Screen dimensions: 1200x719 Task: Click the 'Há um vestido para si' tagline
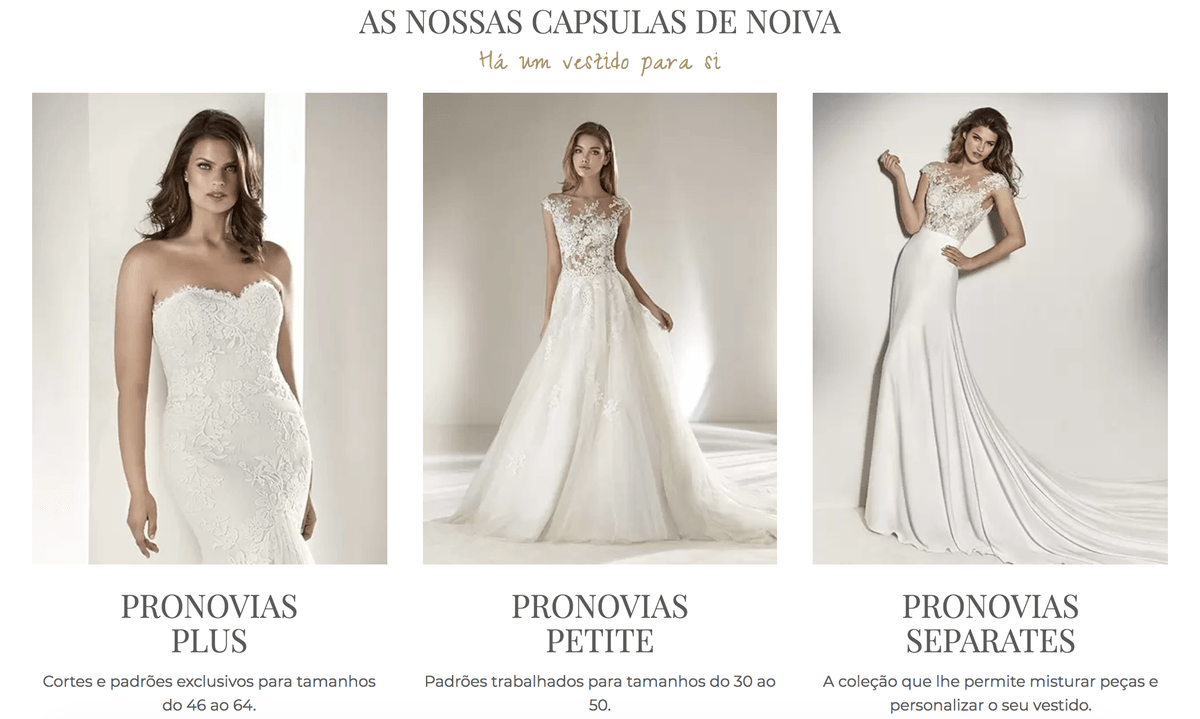tap(600, 61)
